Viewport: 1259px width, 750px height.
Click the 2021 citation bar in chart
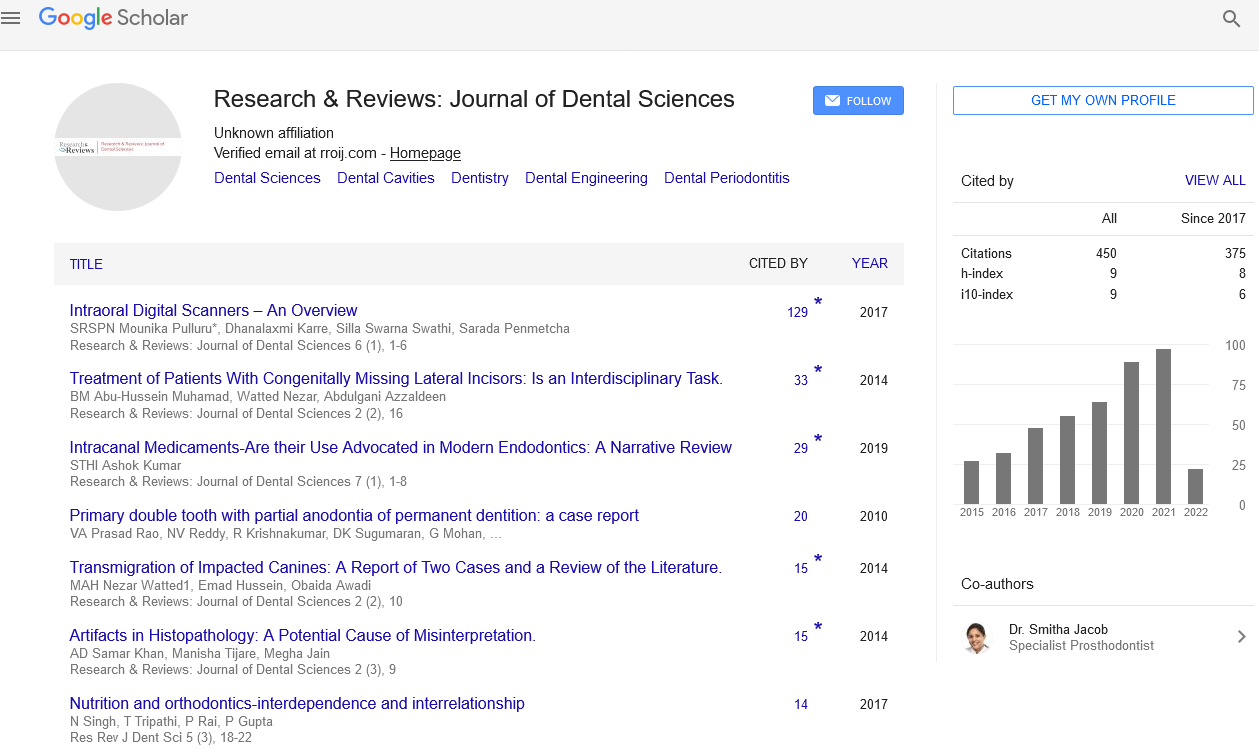point(1163,426)
